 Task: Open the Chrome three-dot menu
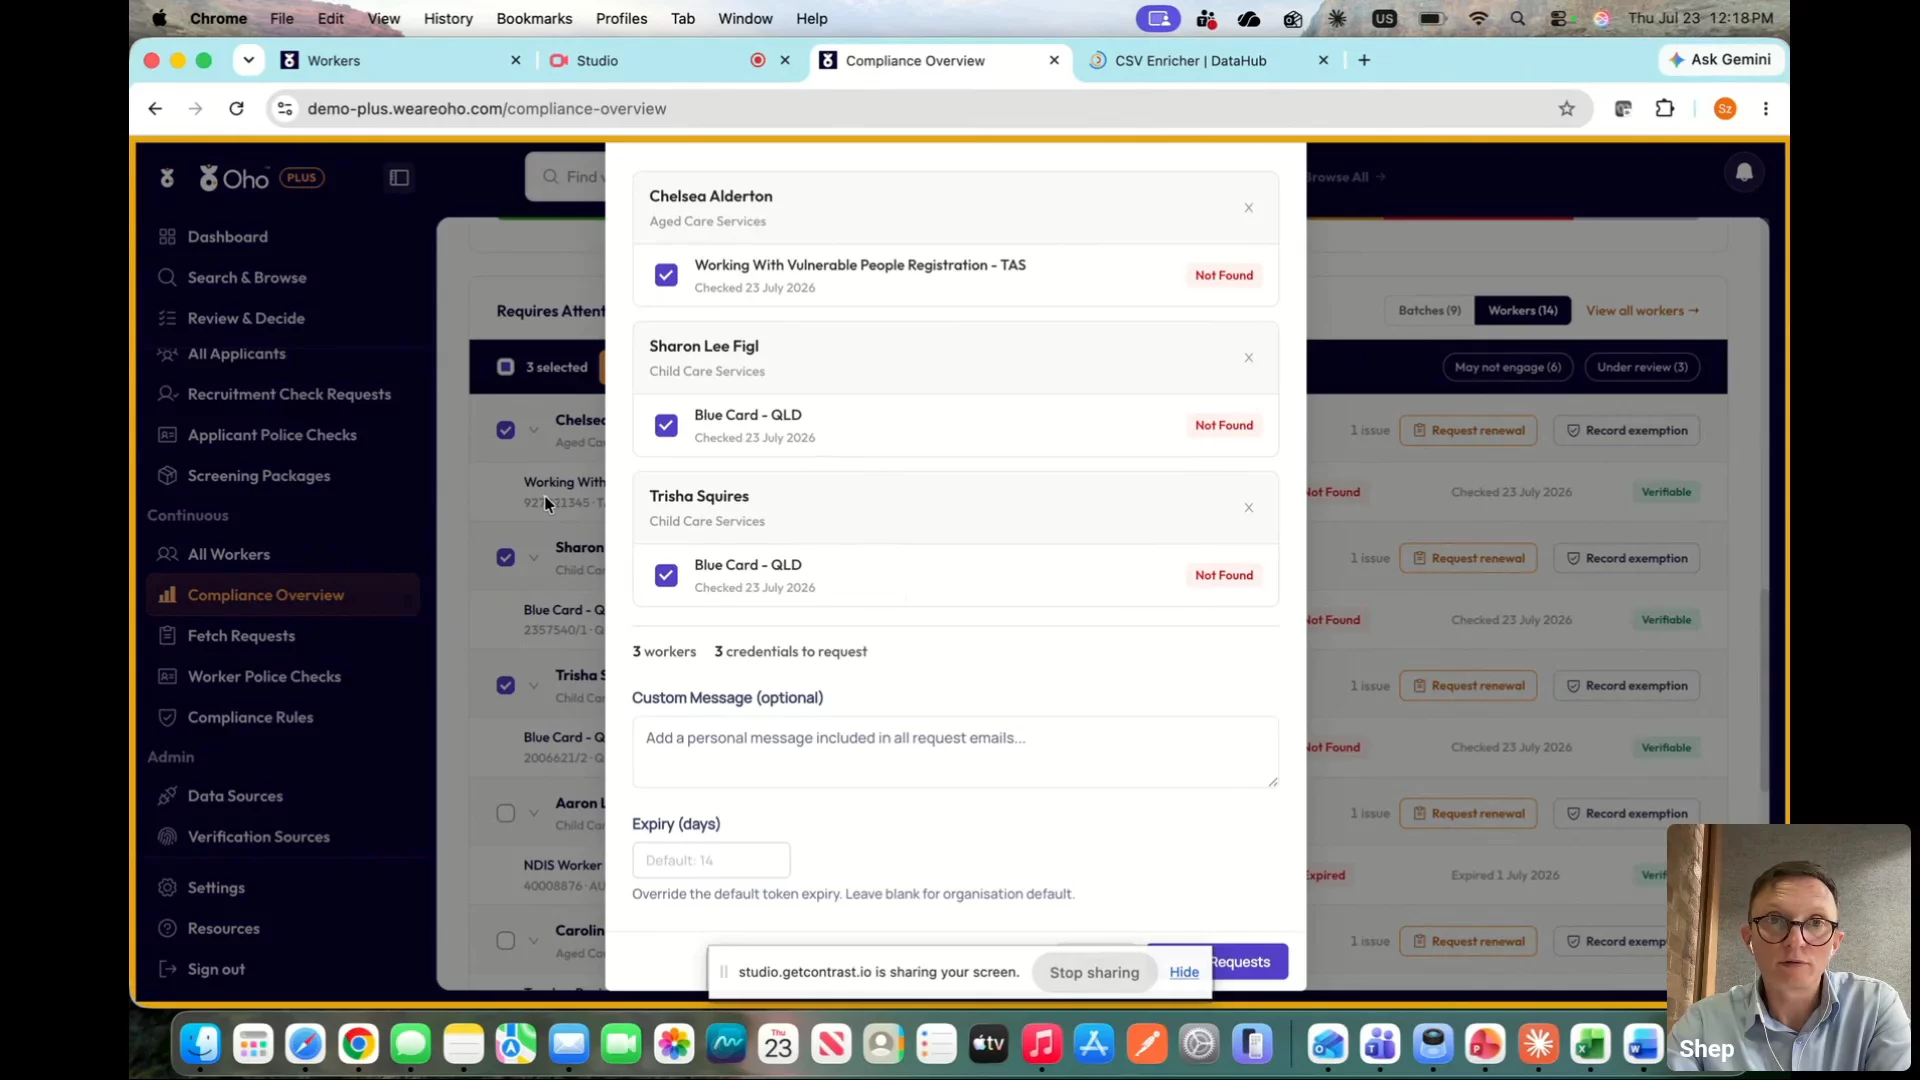click(x=1766, y=109)
